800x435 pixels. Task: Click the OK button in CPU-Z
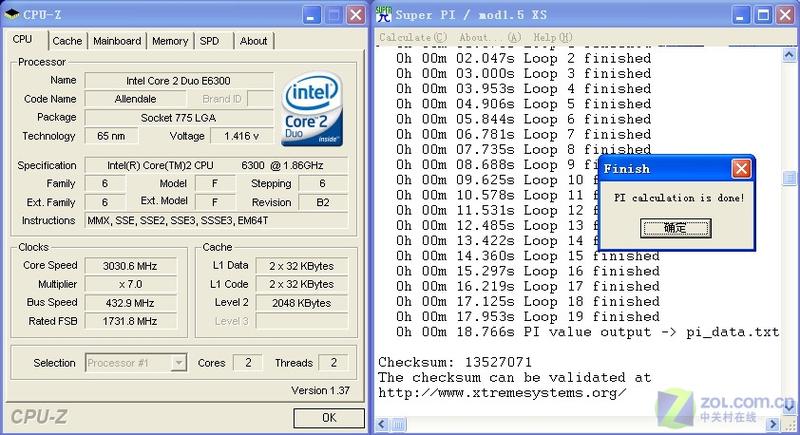(329, 418)
